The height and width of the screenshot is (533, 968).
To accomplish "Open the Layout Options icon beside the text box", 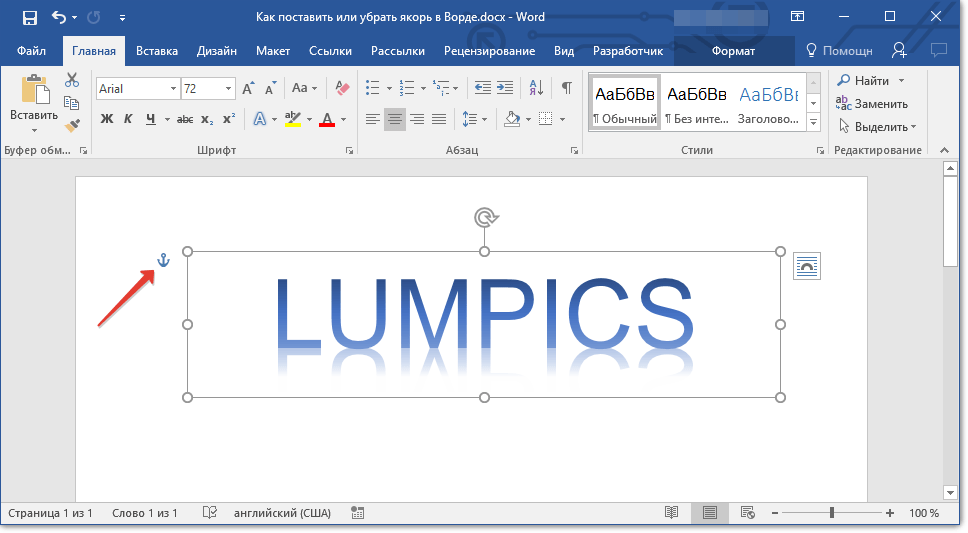I will point(806,266).
